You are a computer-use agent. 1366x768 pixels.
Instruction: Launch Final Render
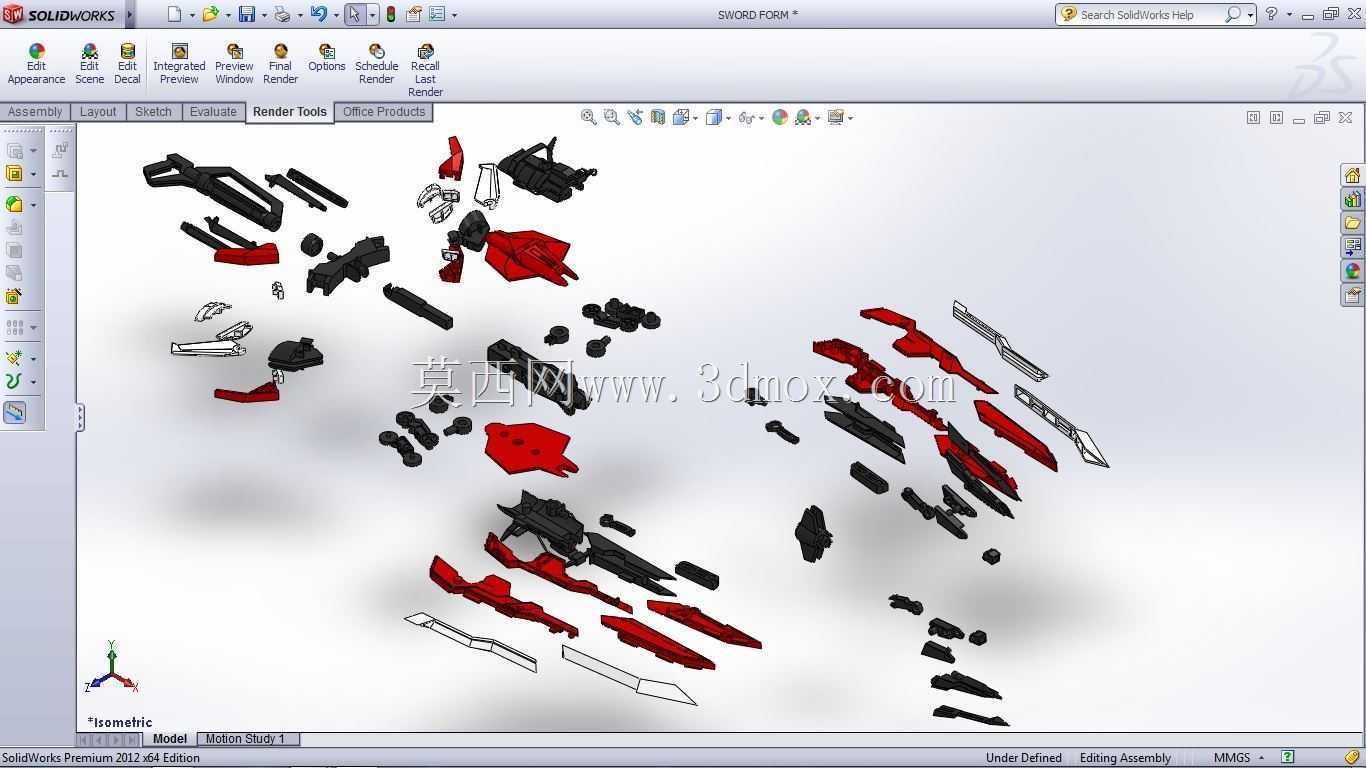(x=280, y=64)
